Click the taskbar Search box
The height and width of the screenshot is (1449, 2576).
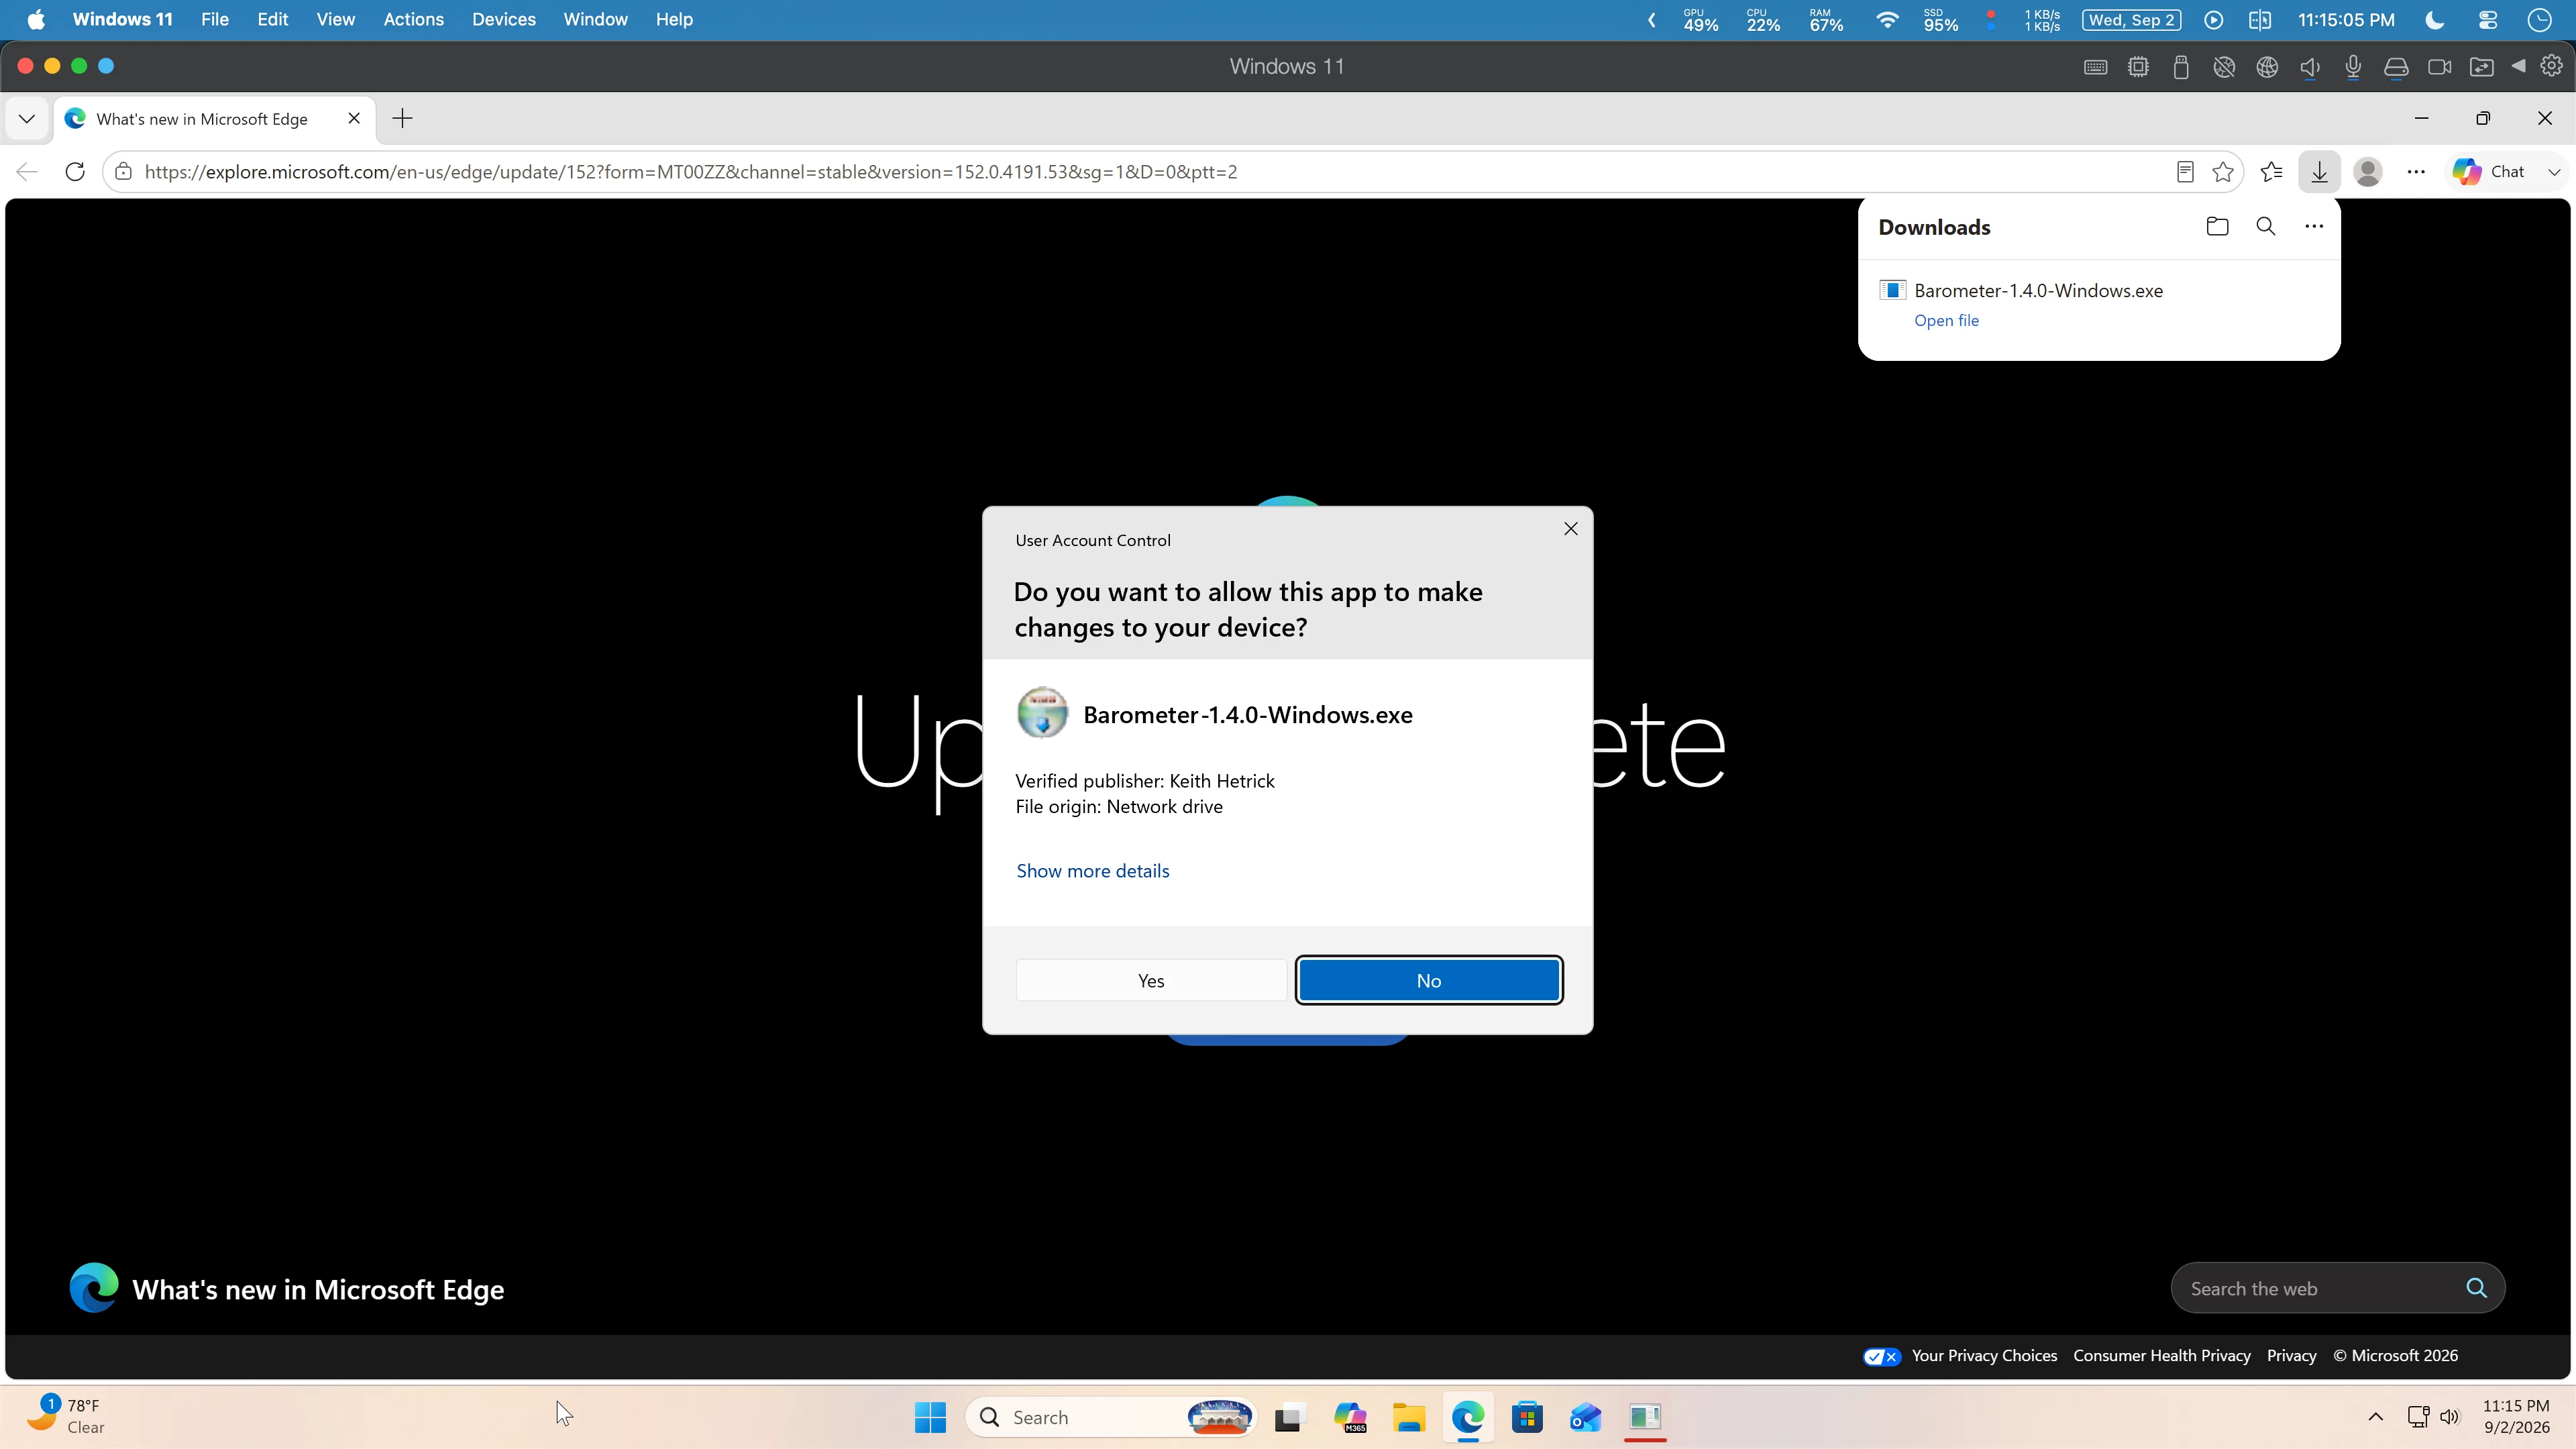(x=1111, y=1417)
